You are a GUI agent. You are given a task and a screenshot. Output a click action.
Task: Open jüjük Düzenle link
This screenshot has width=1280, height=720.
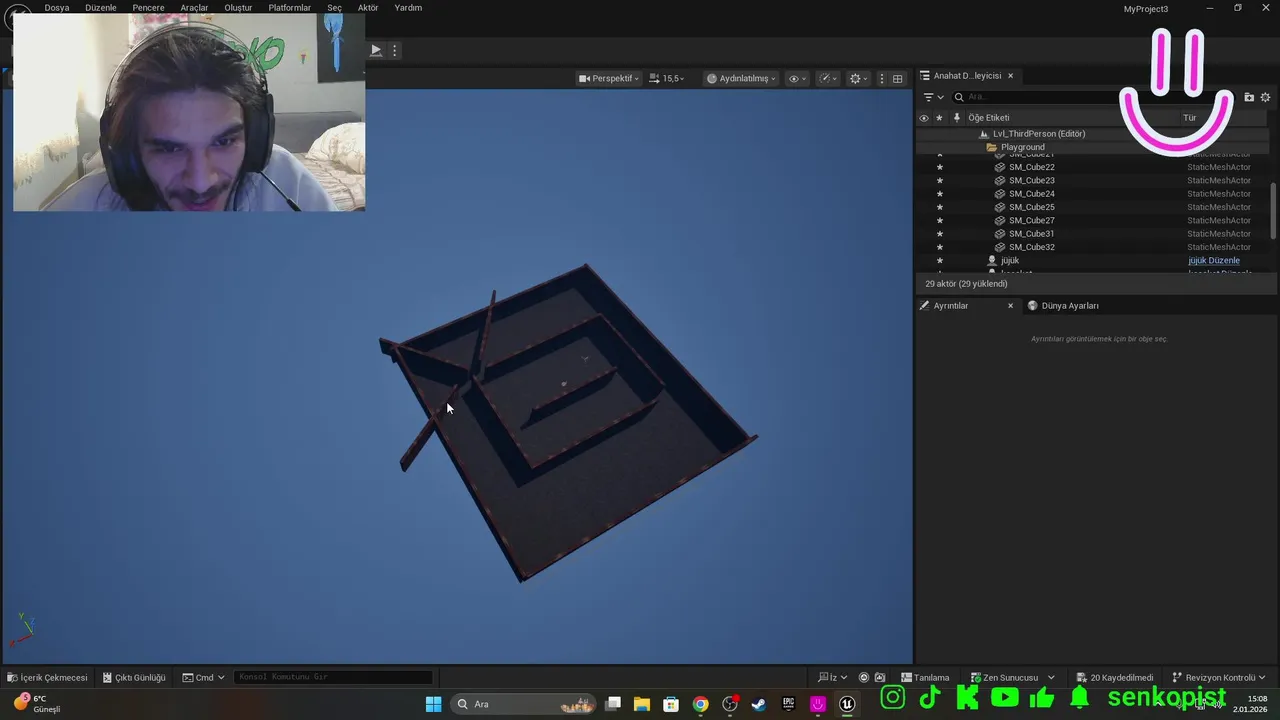[x=1214, y=260]
